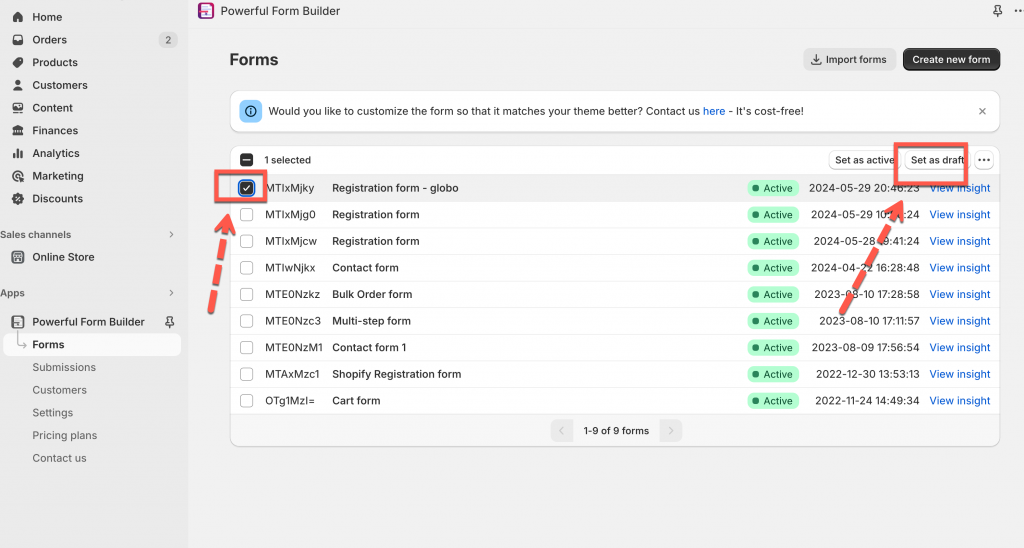Screen dimensions: 1024x548
Task: Click View insight for Cart form
Action: (959, 401)
